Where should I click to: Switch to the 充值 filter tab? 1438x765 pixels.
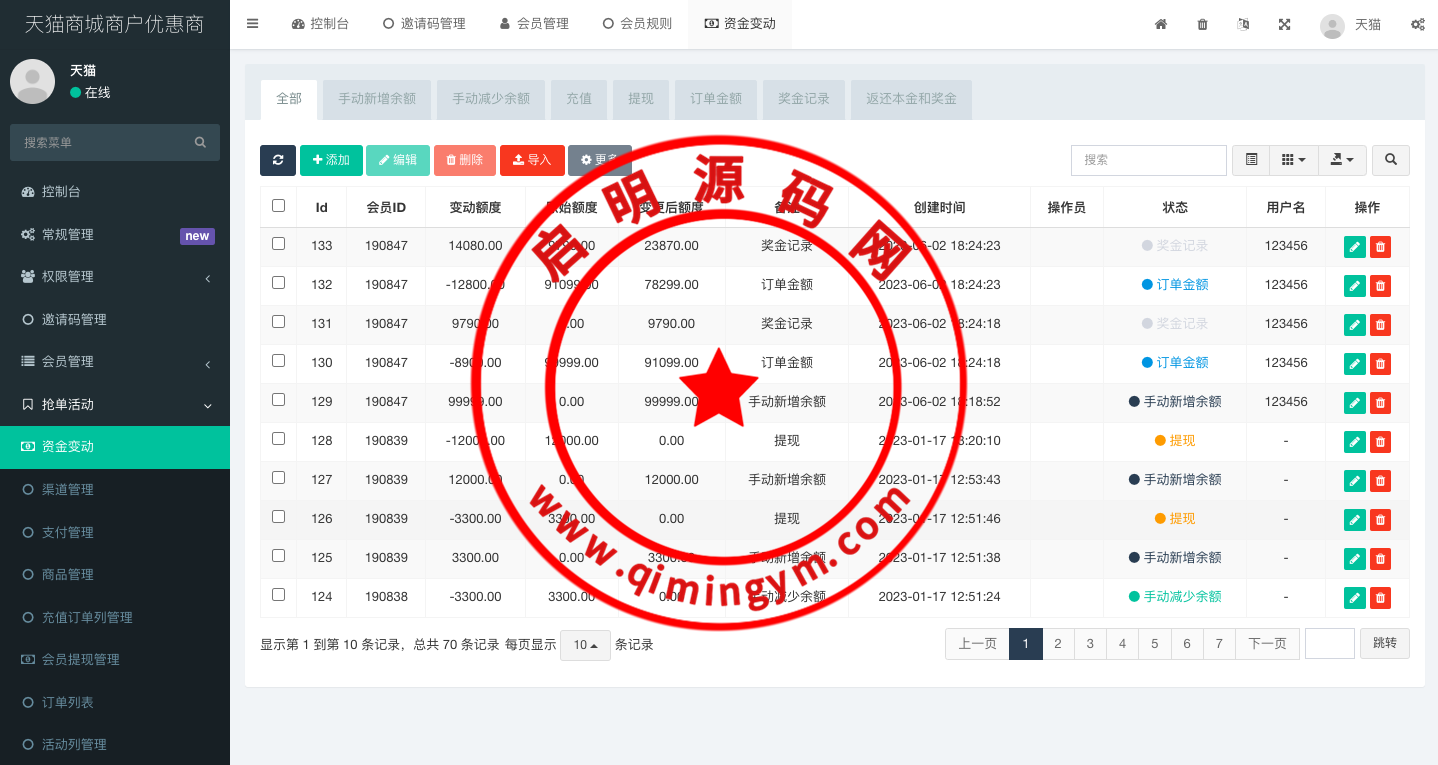pyautogui.click(x=578, y=99)
